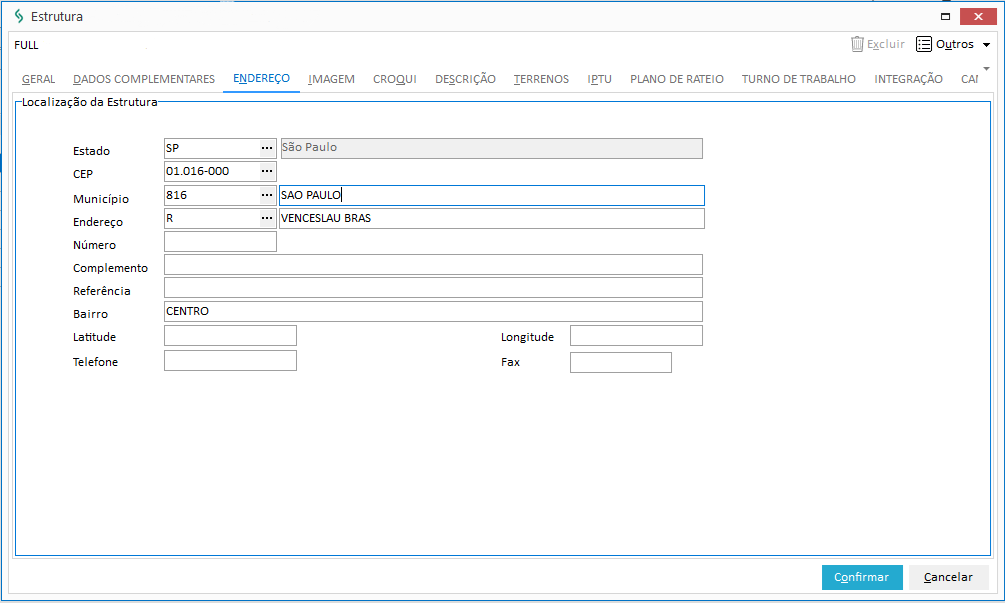
Task: Click the Município label
Action: [101, 199]
